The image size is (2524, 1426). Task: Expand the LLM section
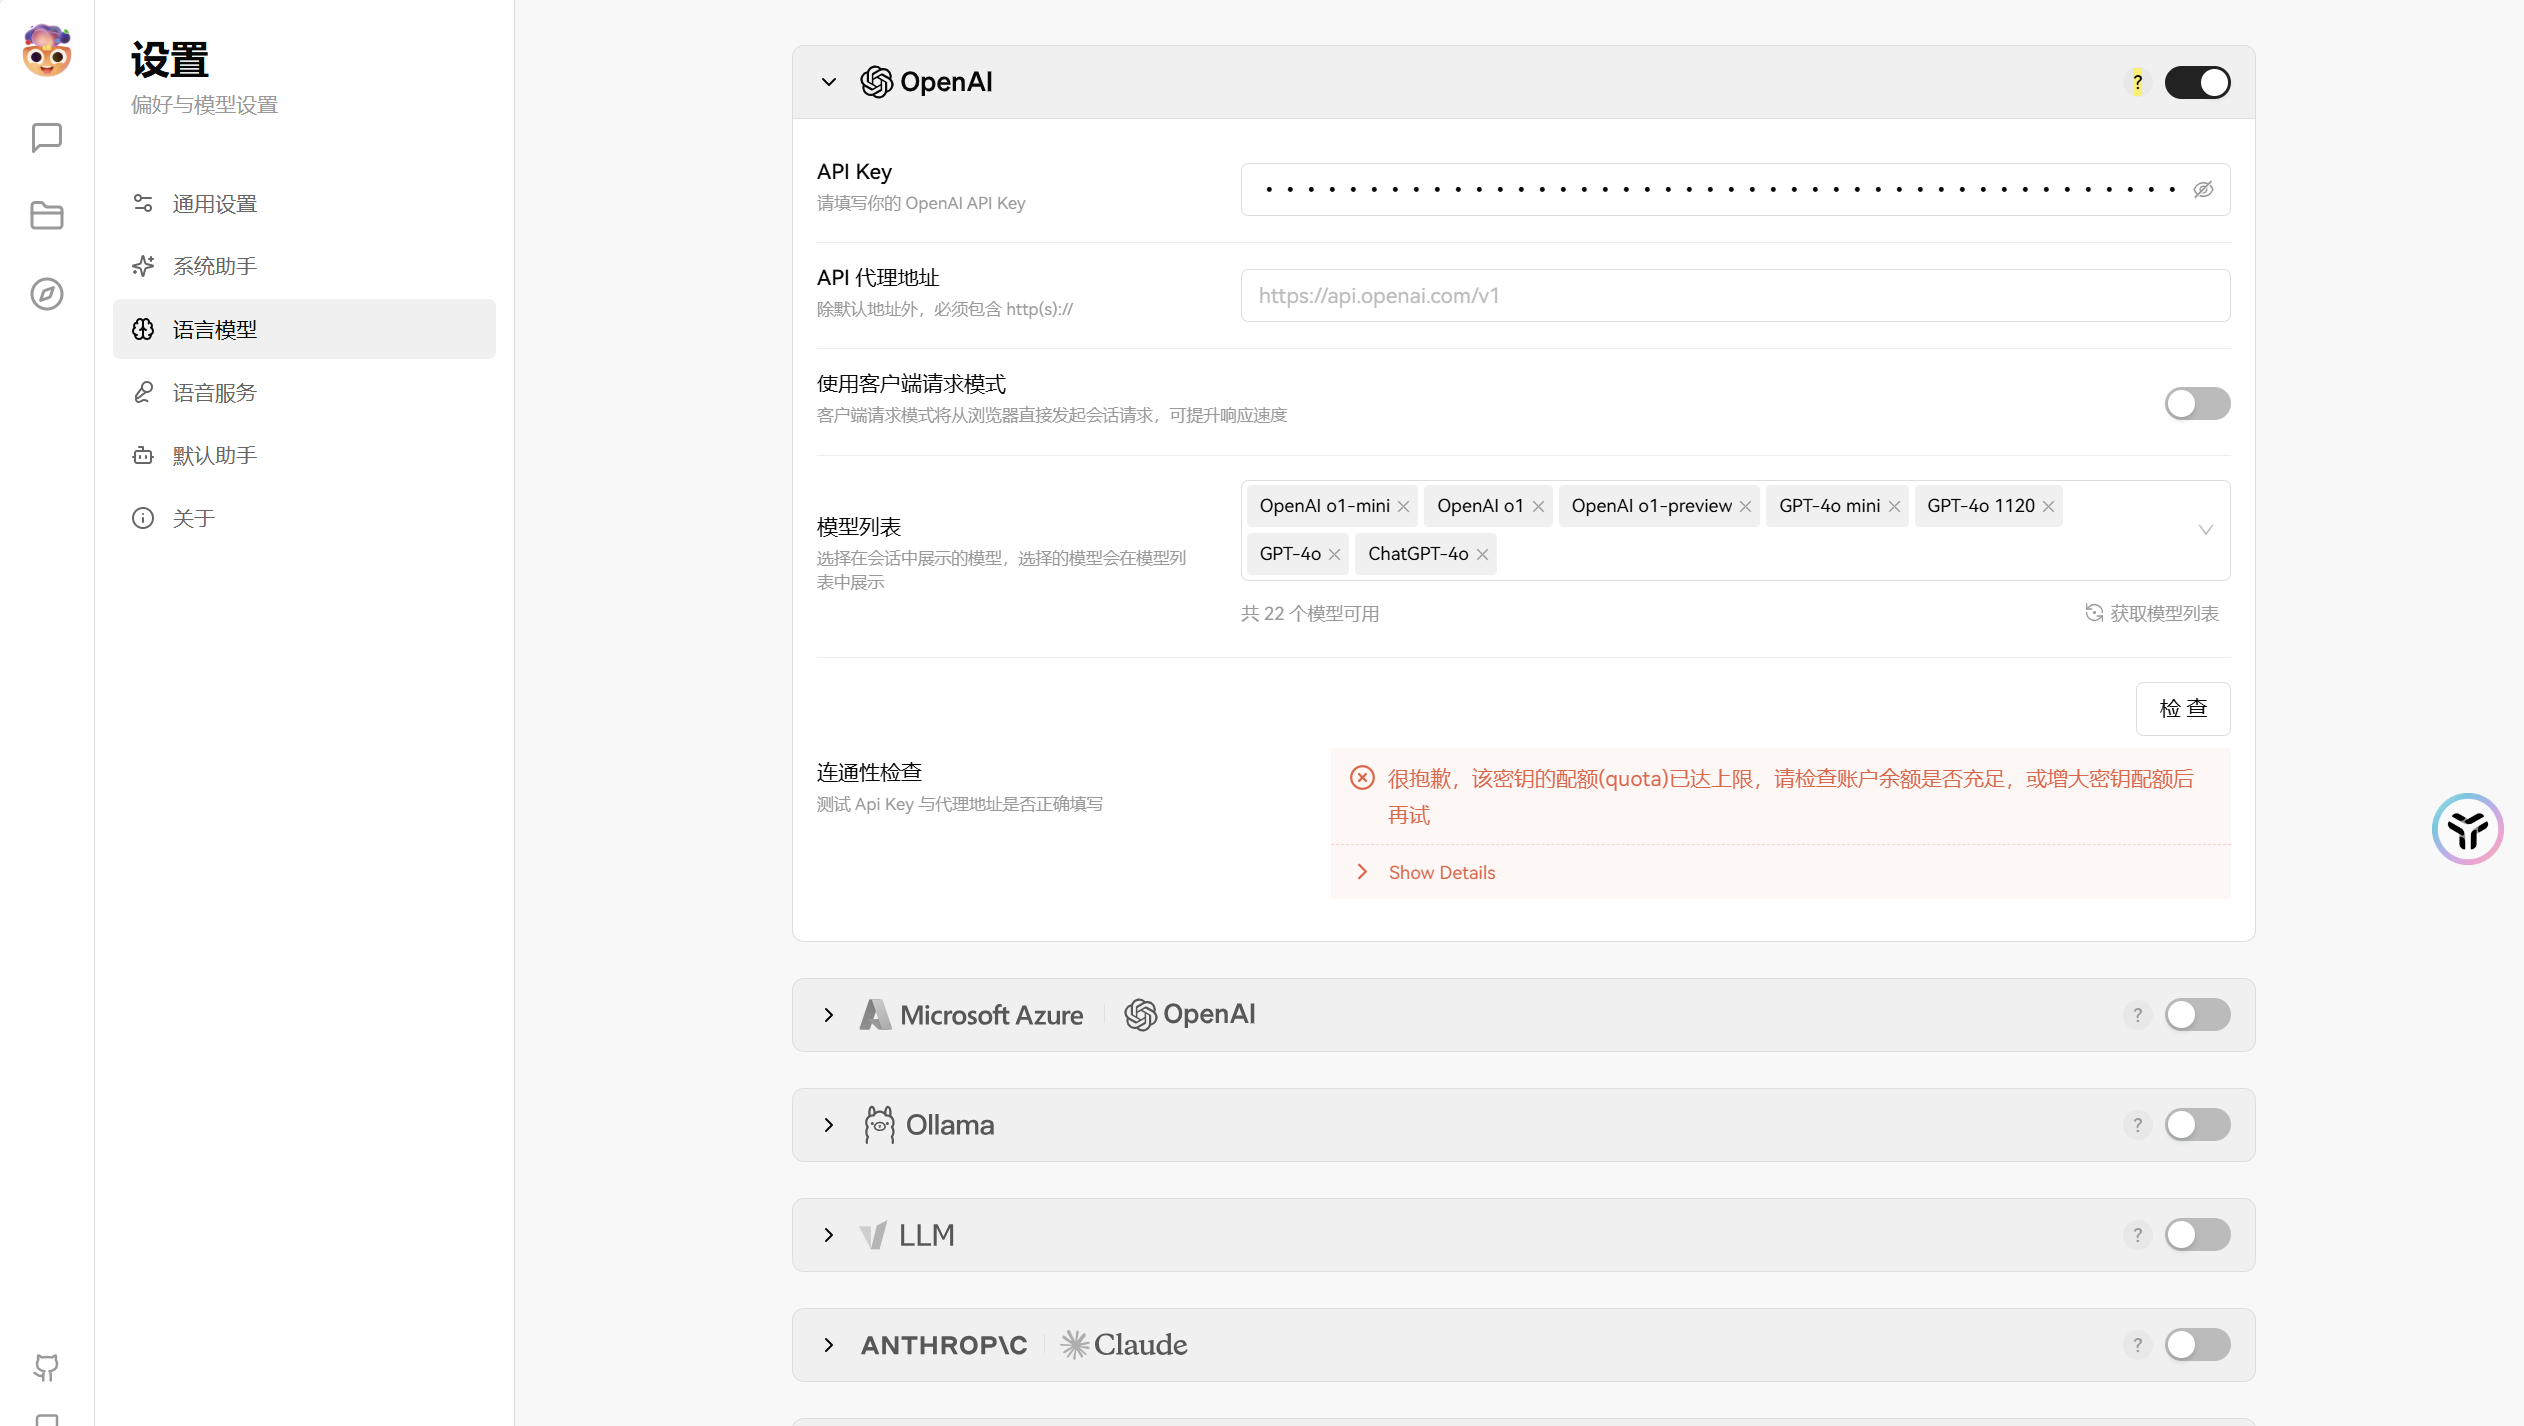[829, 1235]
